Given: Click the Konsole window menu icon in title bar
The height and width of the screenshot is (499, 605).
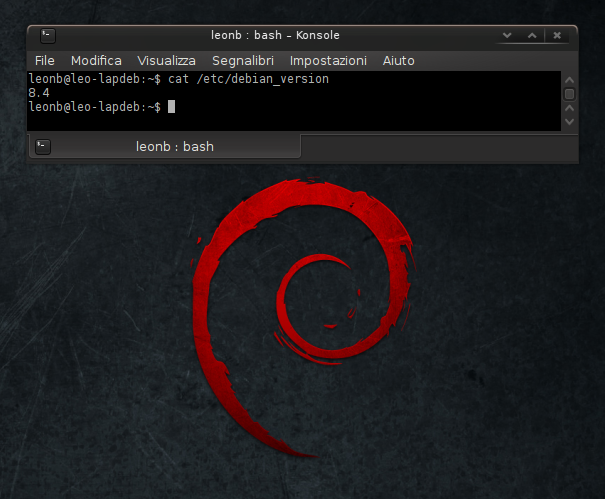Looking at the screenshot, I should pyautogui.click(x=47, y=35).
